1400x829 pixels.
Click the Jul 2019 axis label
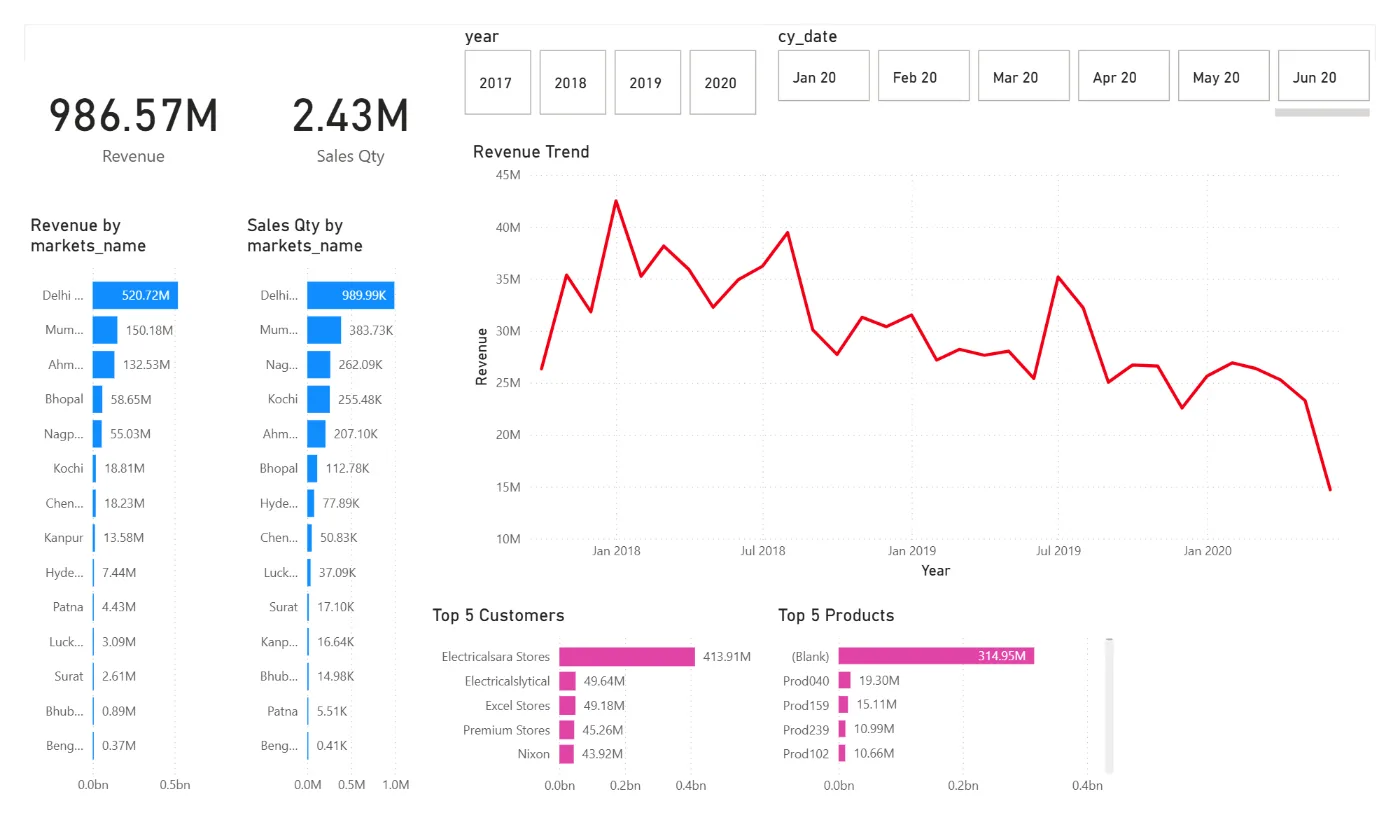pyautogui.click(x=1059, y=551)
